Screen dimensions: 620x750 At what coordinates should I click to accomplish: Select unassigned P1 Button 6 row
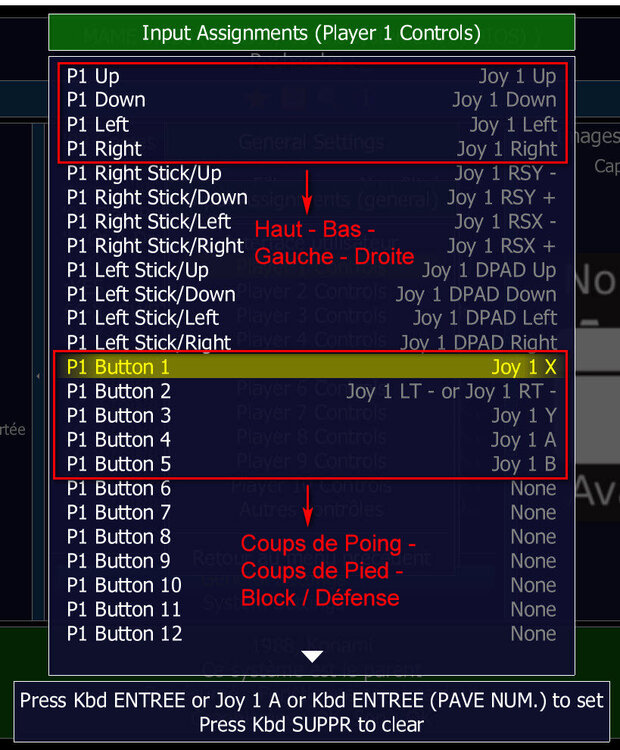(311, 488)
